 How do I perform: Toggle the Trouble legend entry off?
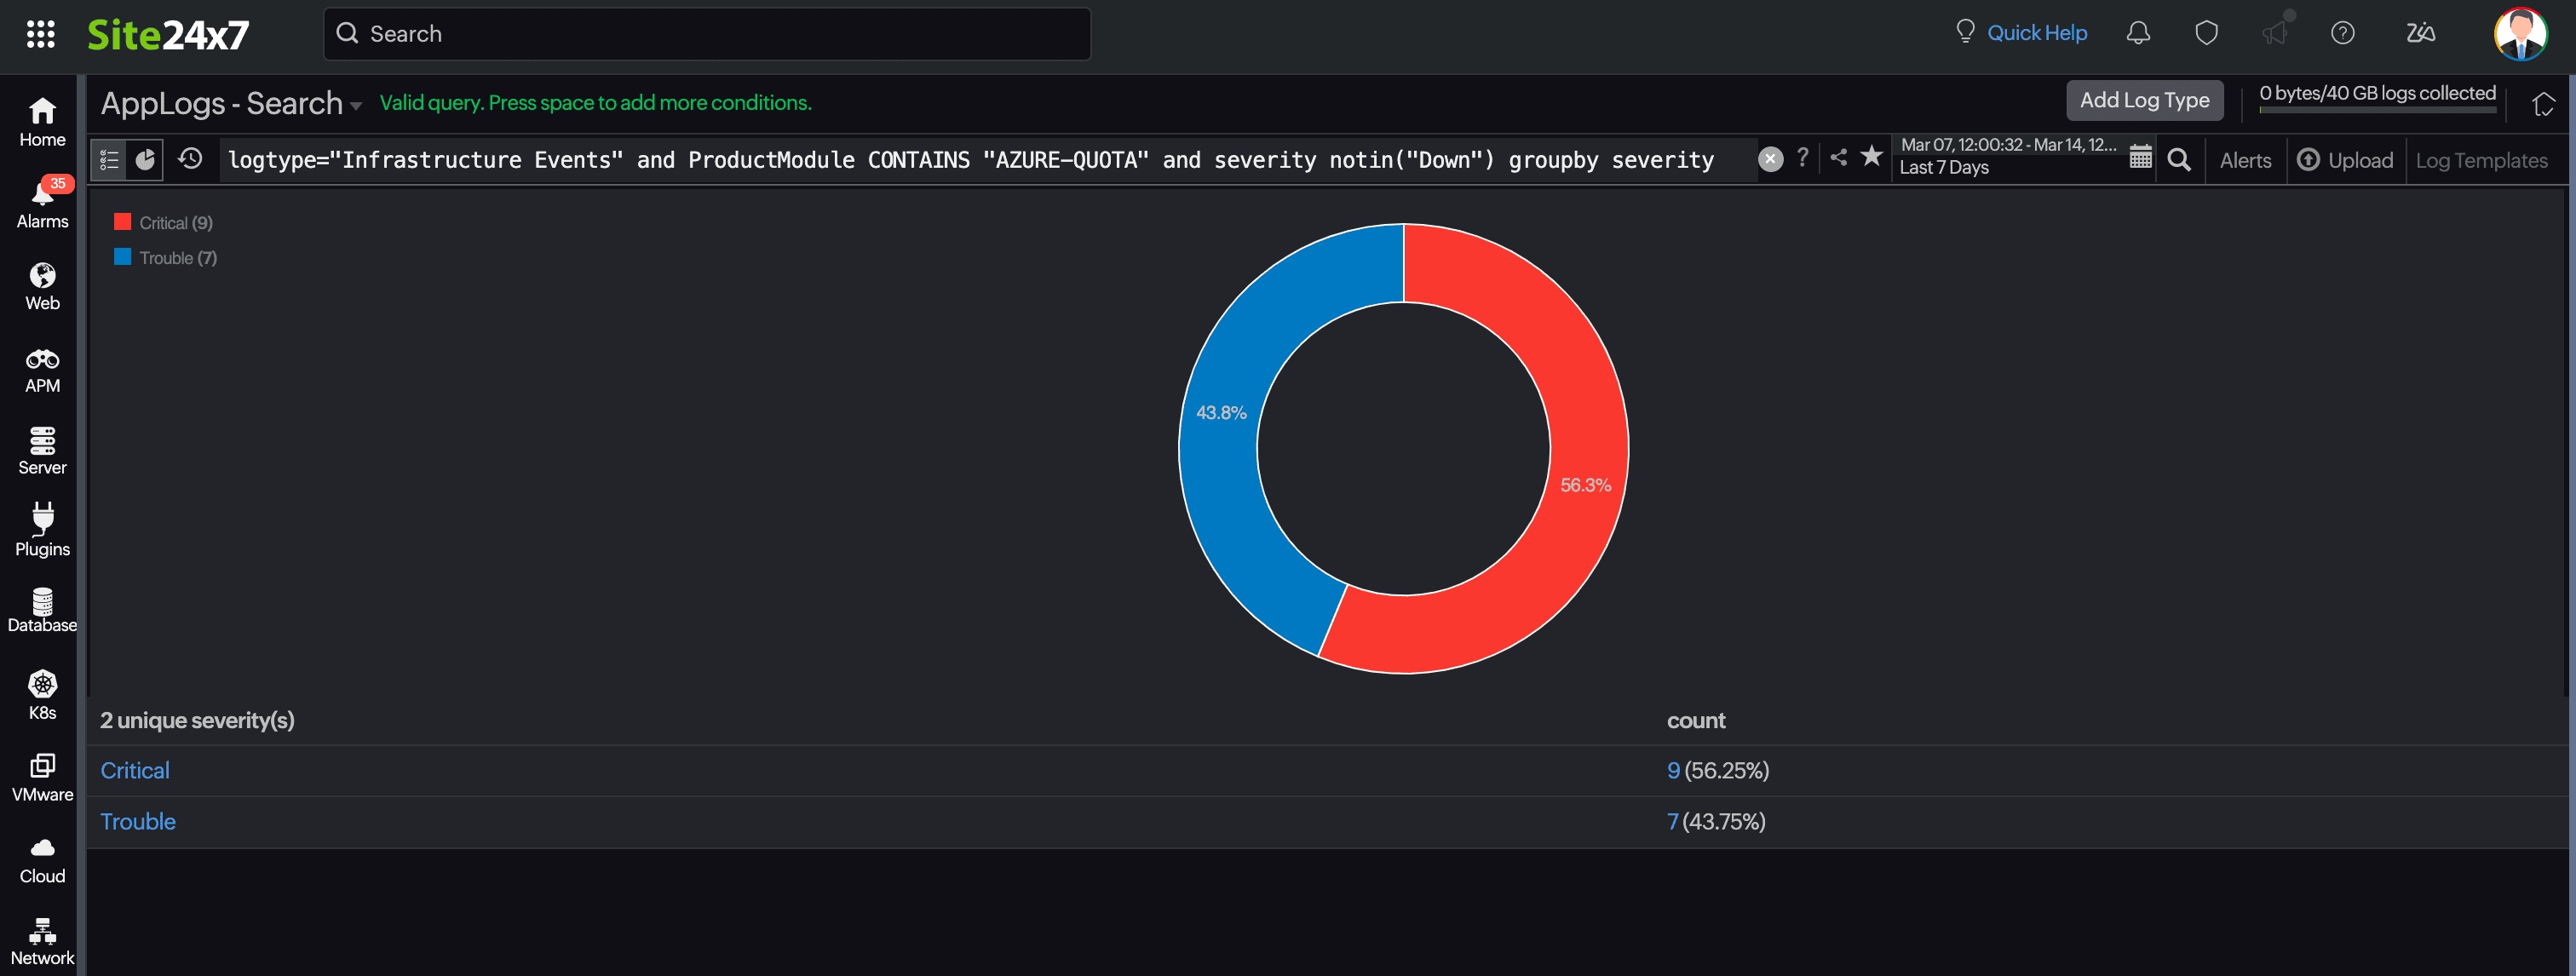[x=166, y=257]
